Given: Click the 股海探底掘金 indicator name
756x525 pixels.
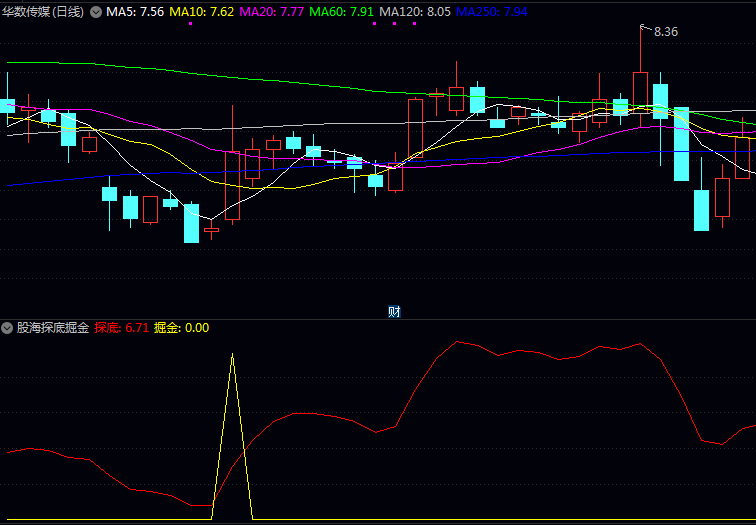Looking at the screenshot, I should click(x=53, y=327).
